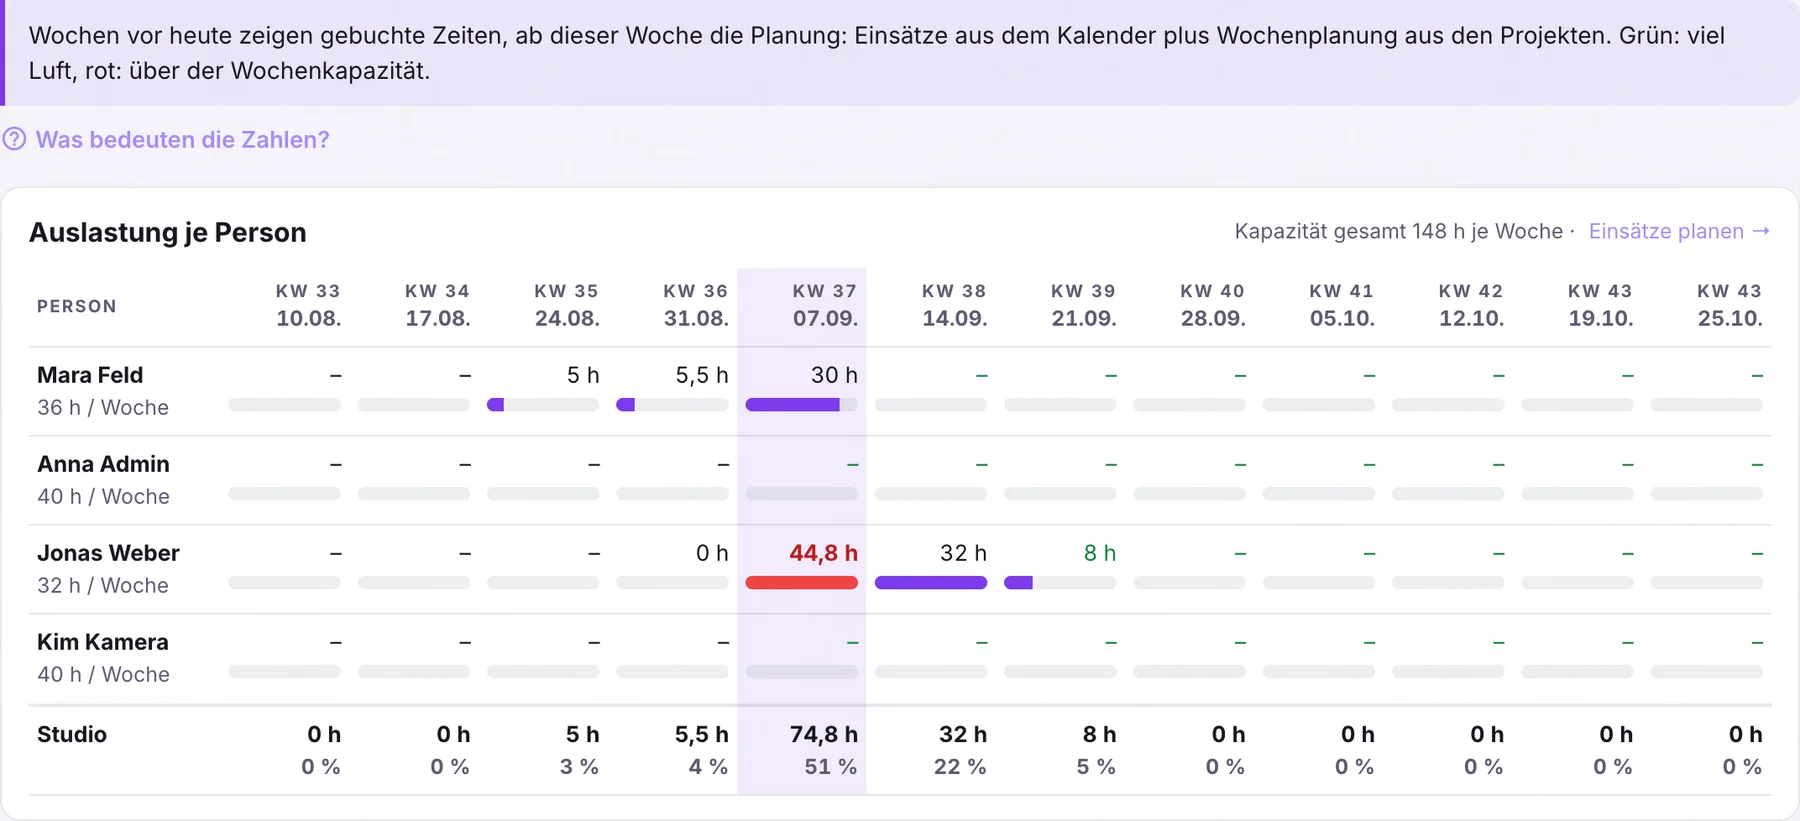Select the KW 37 07.09. column header

[824, 305]
